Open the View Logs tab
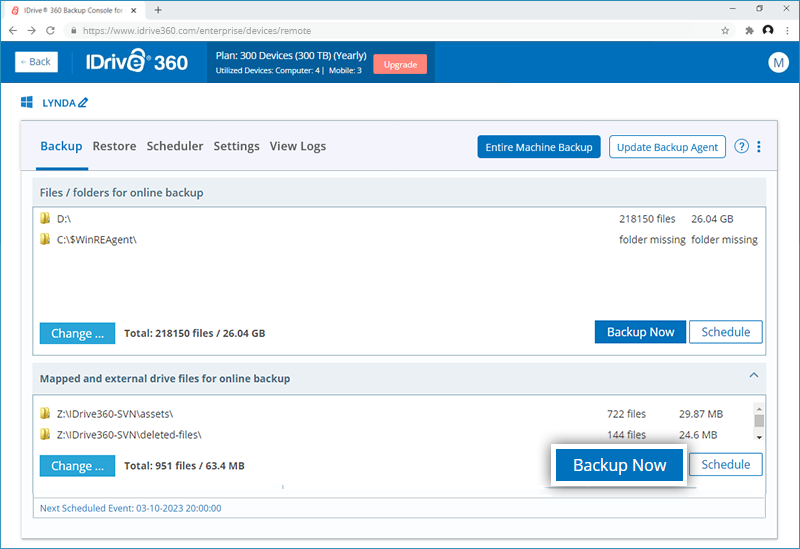Viewport: 800px width, 549px height. pos(297,146)
